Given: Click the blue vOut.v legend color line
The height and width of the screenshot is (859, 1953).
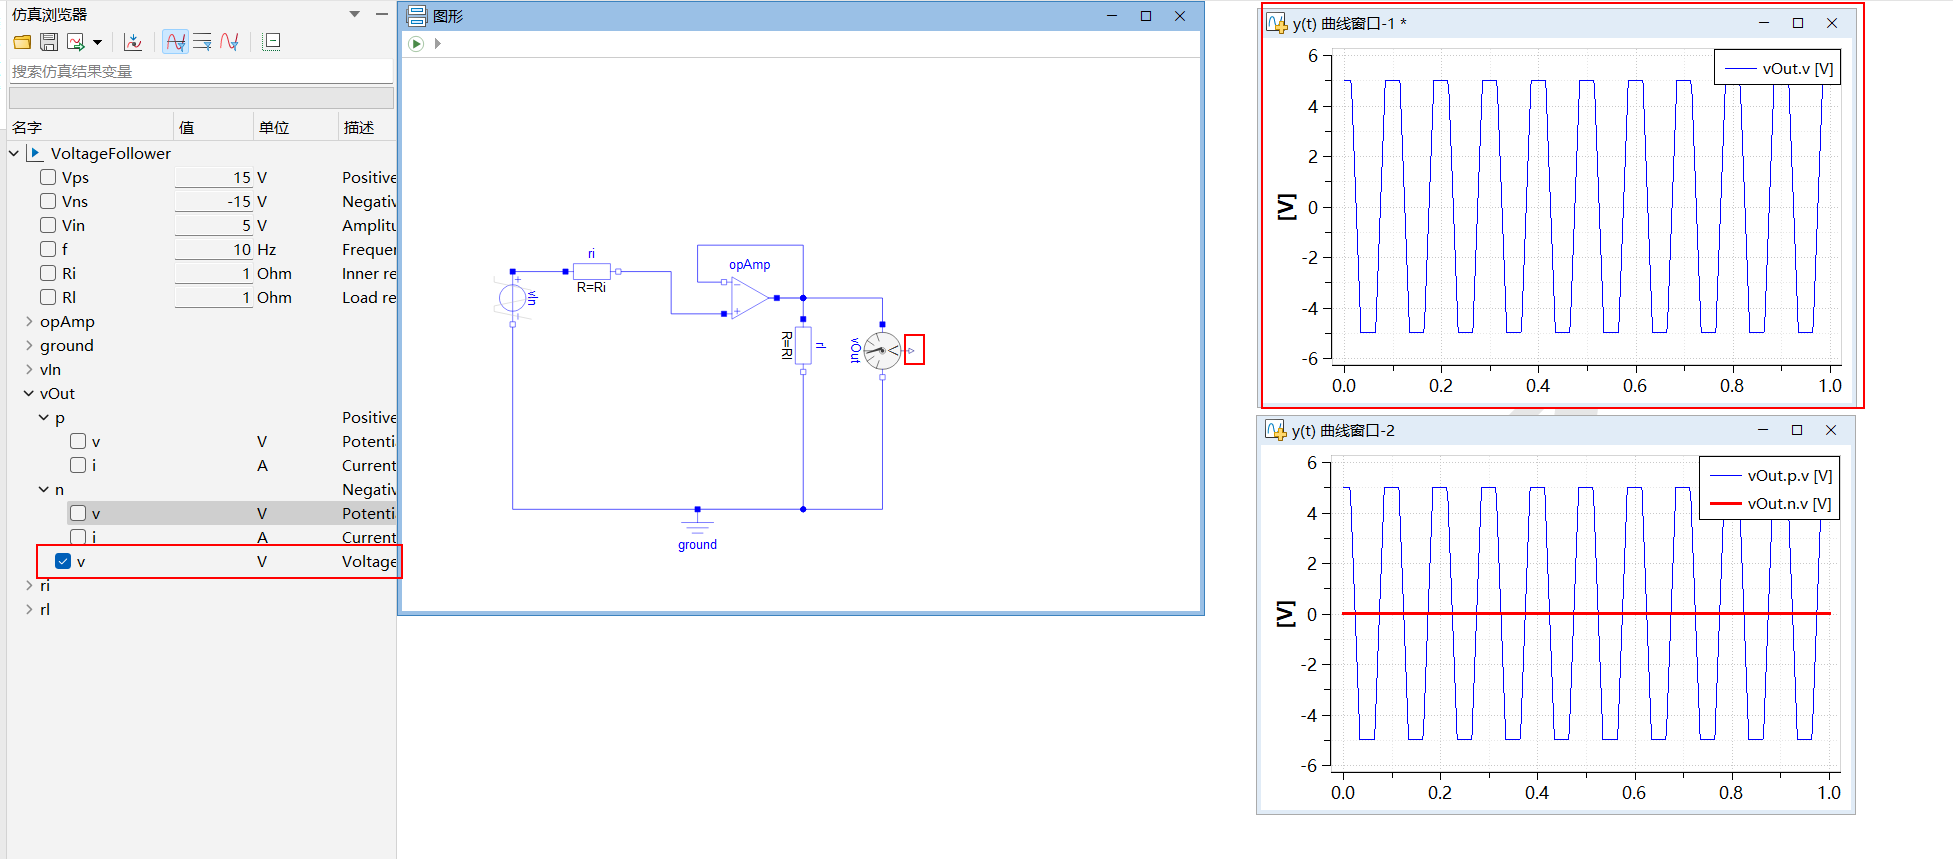Looking at the screenshot, I should click(x=1741, y=69).
